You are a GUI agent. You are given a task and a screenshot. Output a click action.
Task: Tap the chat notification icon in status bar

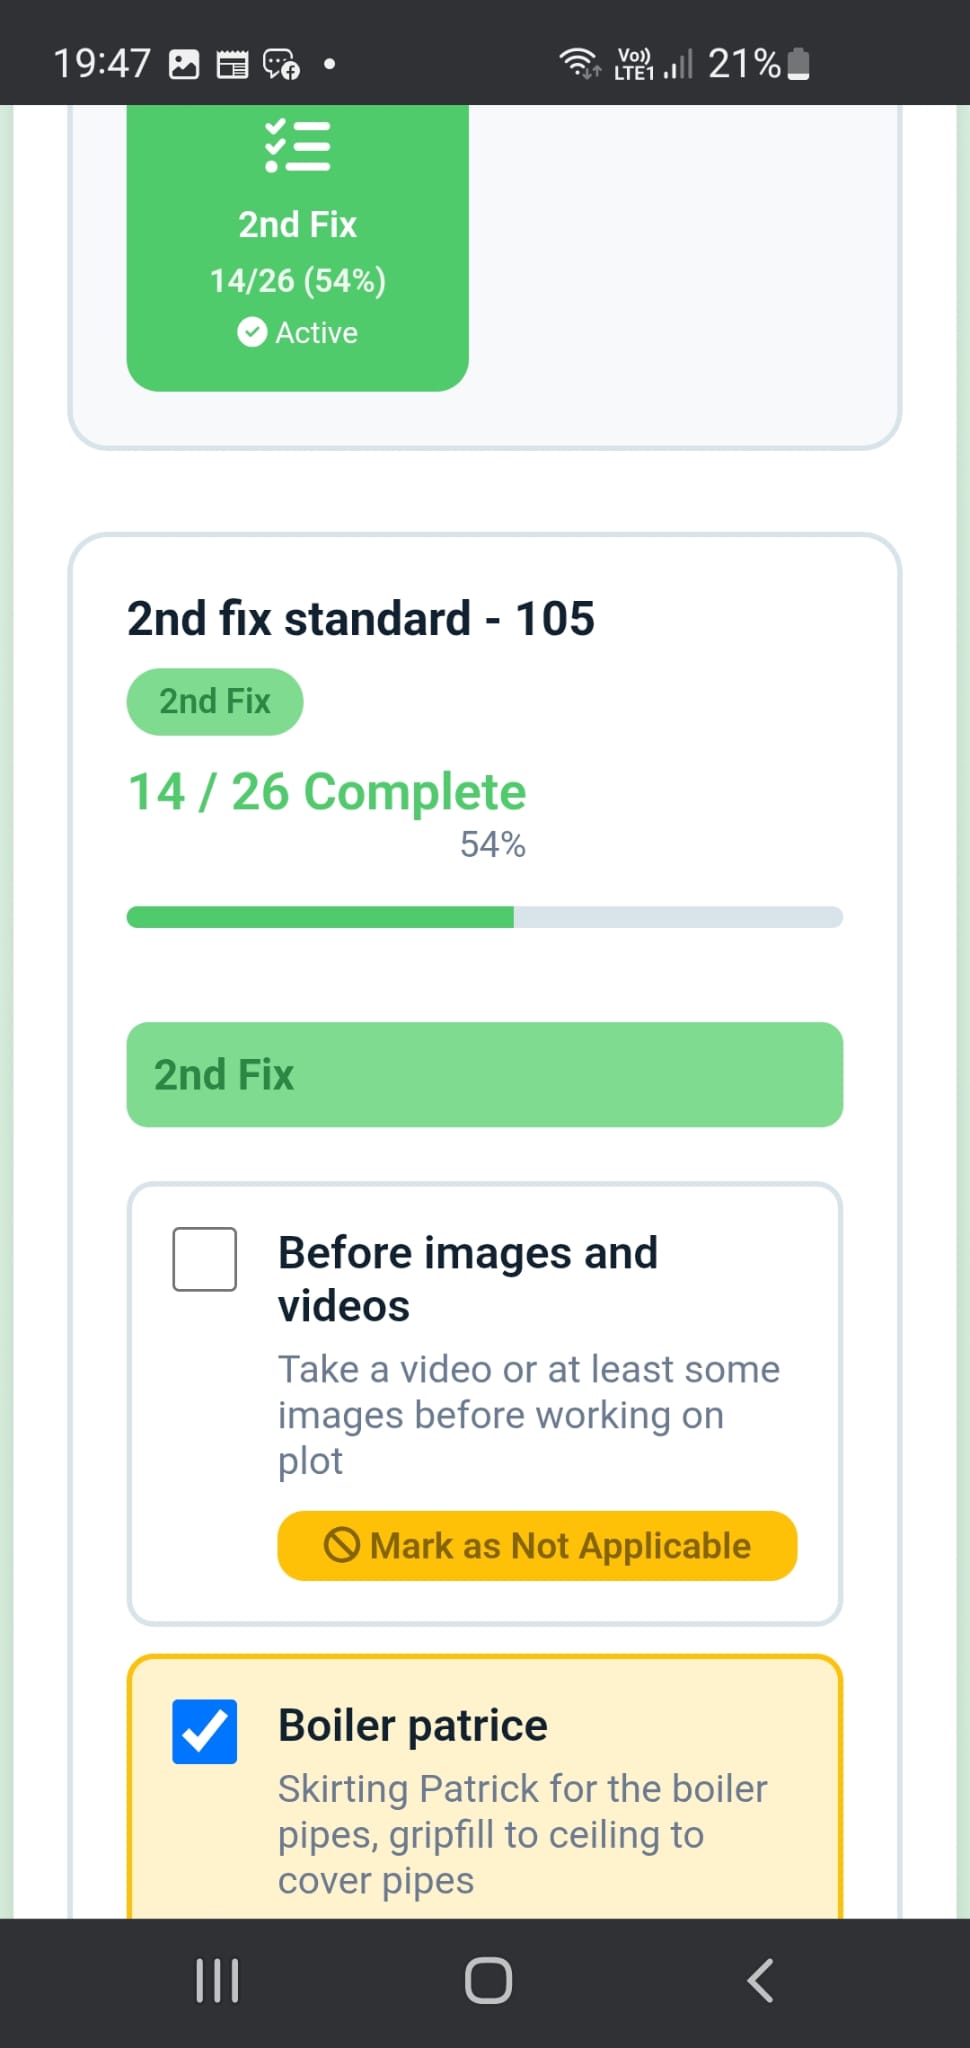pyautogui.click(x=281, y=65)
